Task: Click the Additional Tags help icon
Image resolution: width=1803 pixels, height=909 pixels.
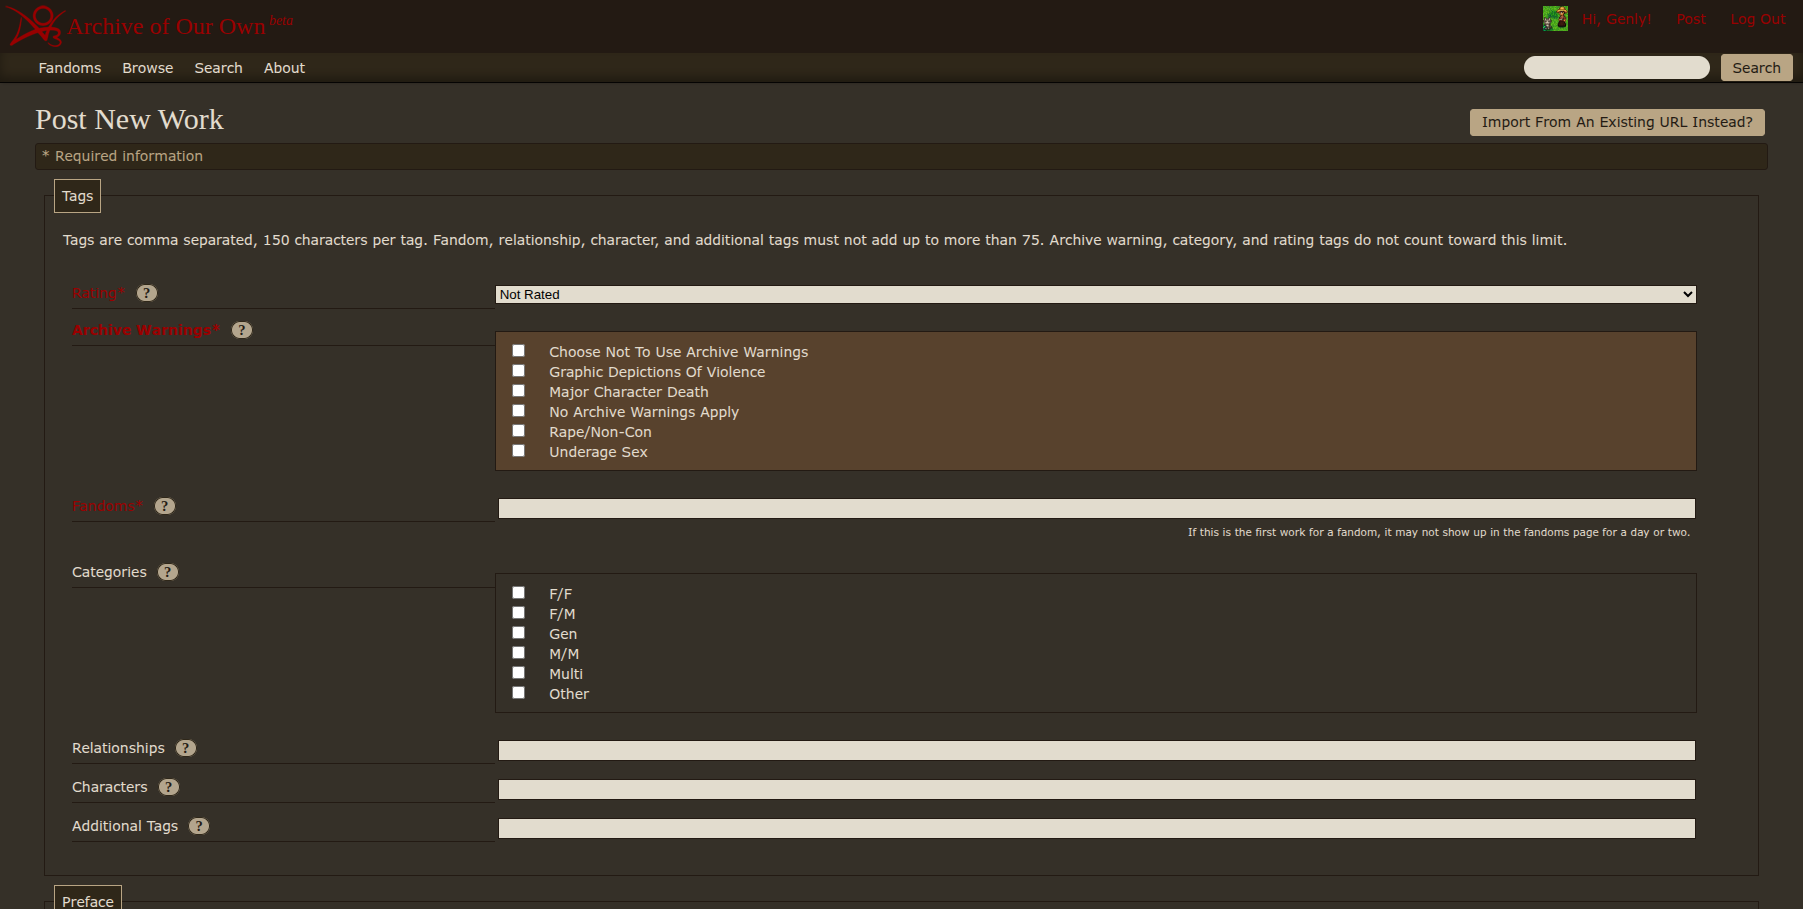Action: pyautogui.click(x=199, y=826)
